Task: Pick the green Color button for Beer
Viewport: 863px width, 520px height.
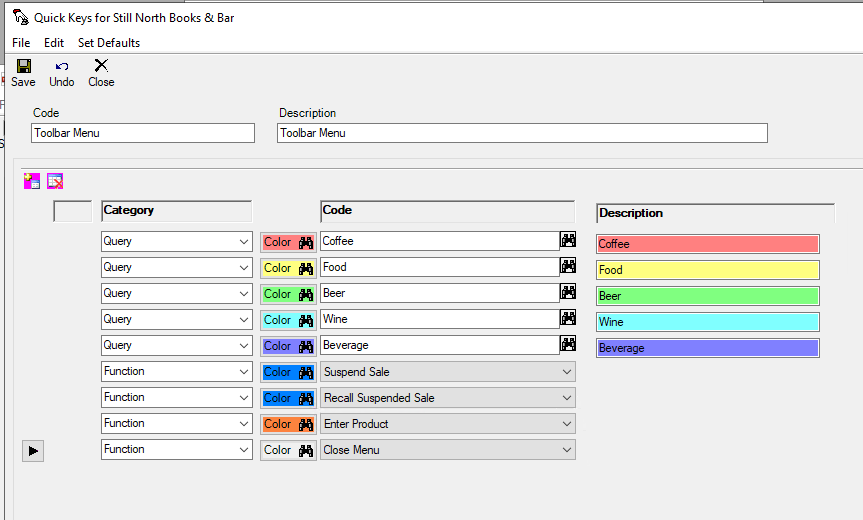Action: [288, 294]
